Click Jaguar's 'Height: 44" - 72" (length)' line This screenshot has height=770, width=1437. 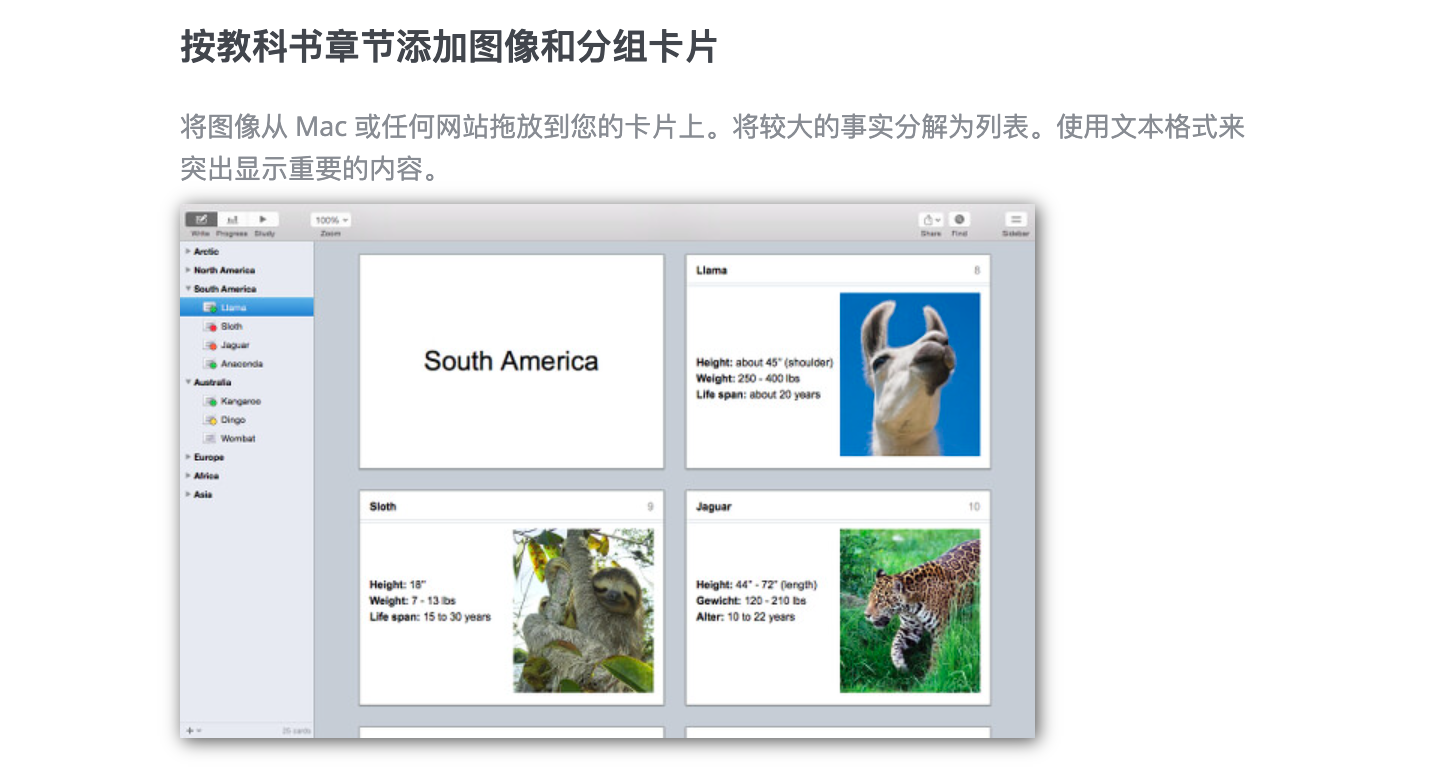tap(757, 585)
